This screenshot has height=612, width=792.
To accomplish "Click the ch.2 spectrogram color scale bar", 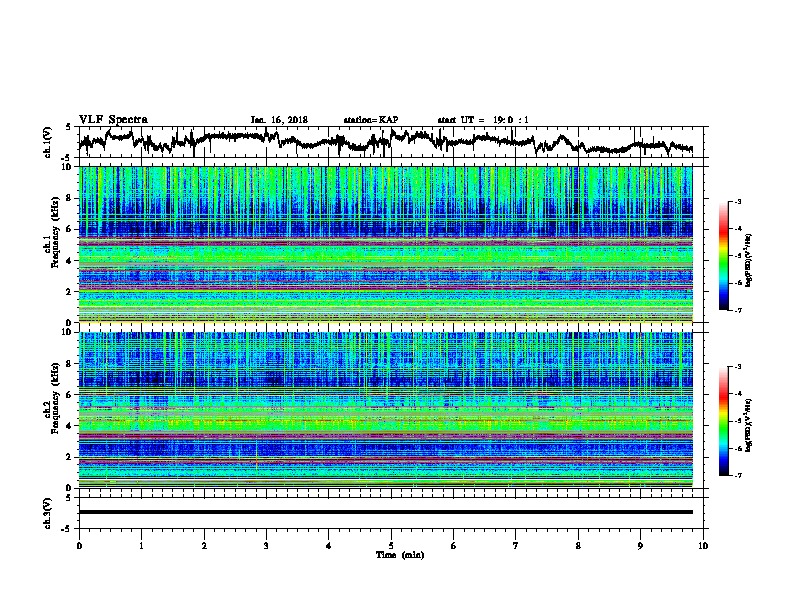I will (x=724, y=421).
